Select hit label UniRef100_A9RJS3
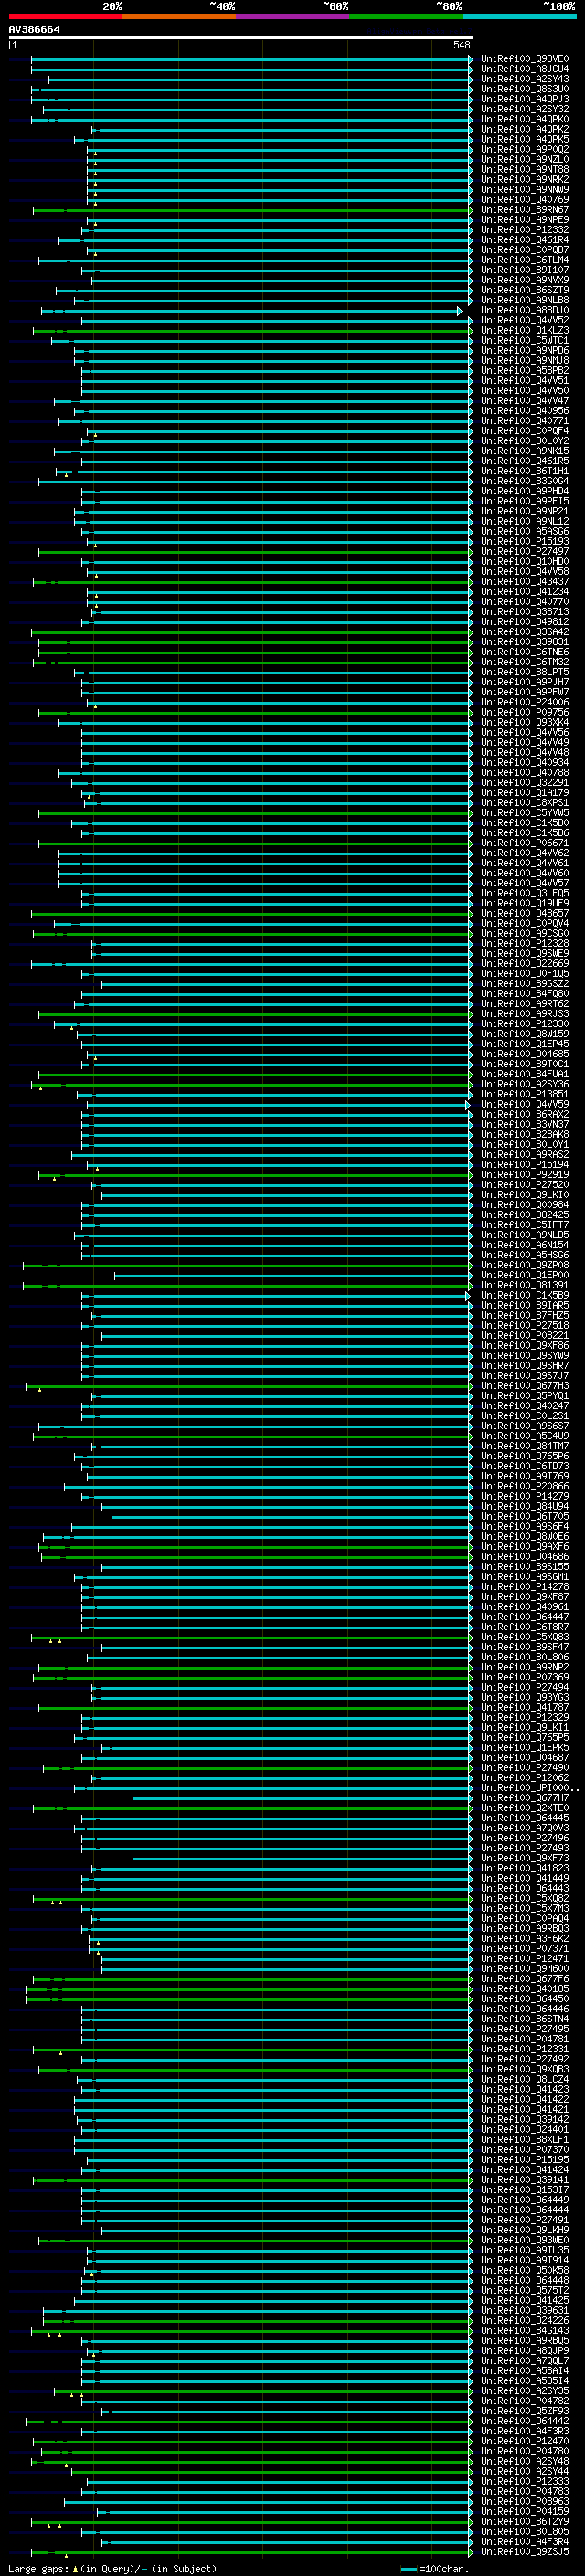 tap(525, 1014)
